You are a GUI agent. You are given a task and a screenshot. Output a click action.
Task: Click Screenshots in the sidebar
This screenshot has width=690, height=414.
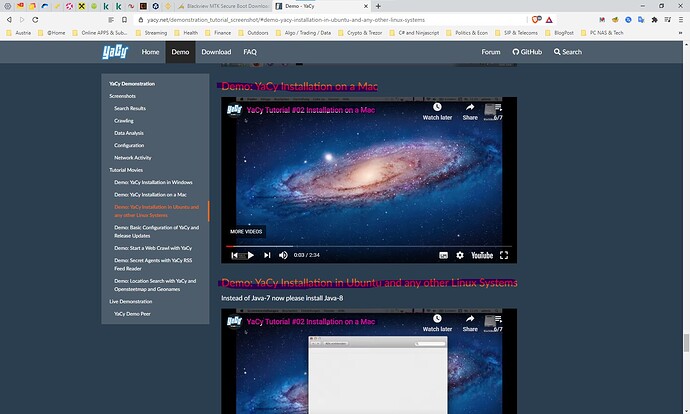tap(122, 96)
